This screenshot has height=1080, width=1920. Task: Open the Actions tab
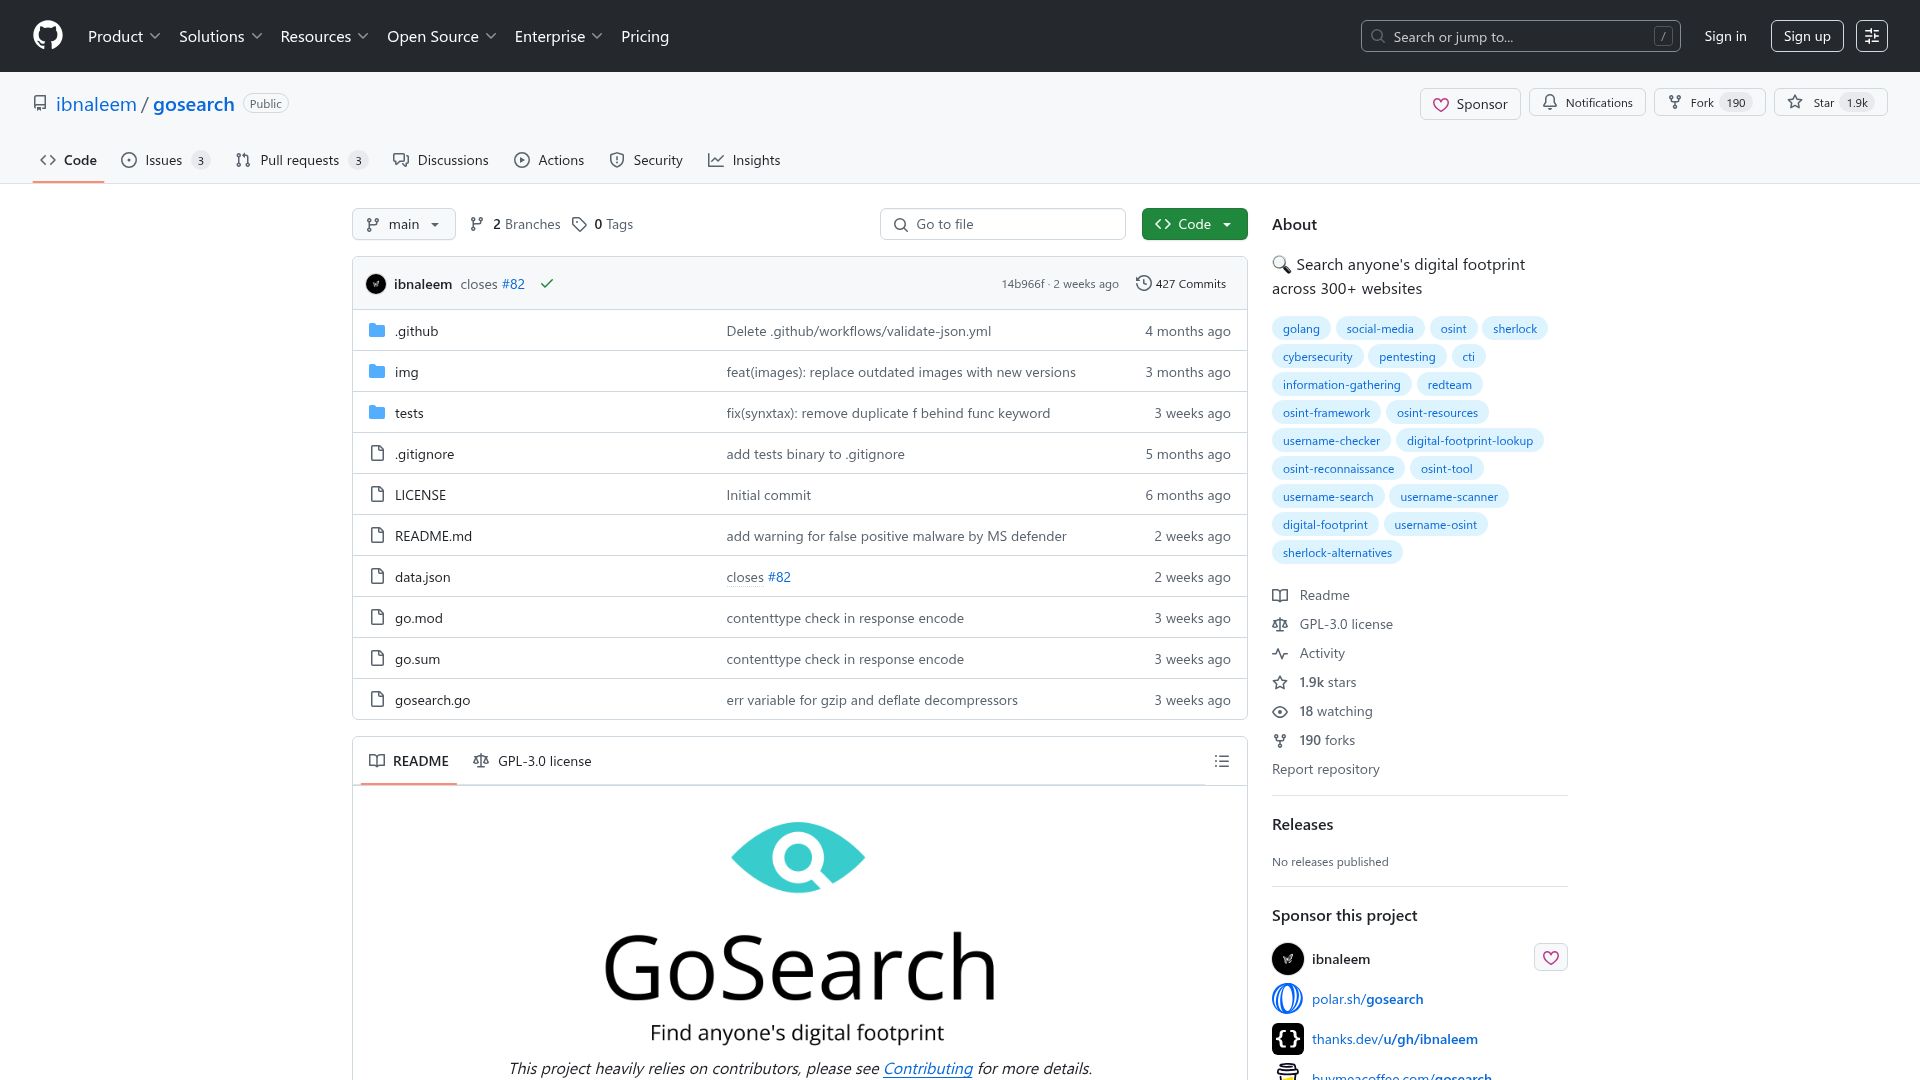click(549, 160)
